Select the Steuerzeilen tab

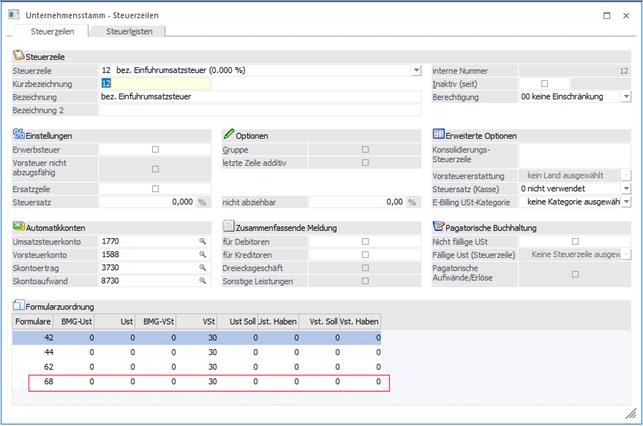pyautogui.click(x=50, y=31)
